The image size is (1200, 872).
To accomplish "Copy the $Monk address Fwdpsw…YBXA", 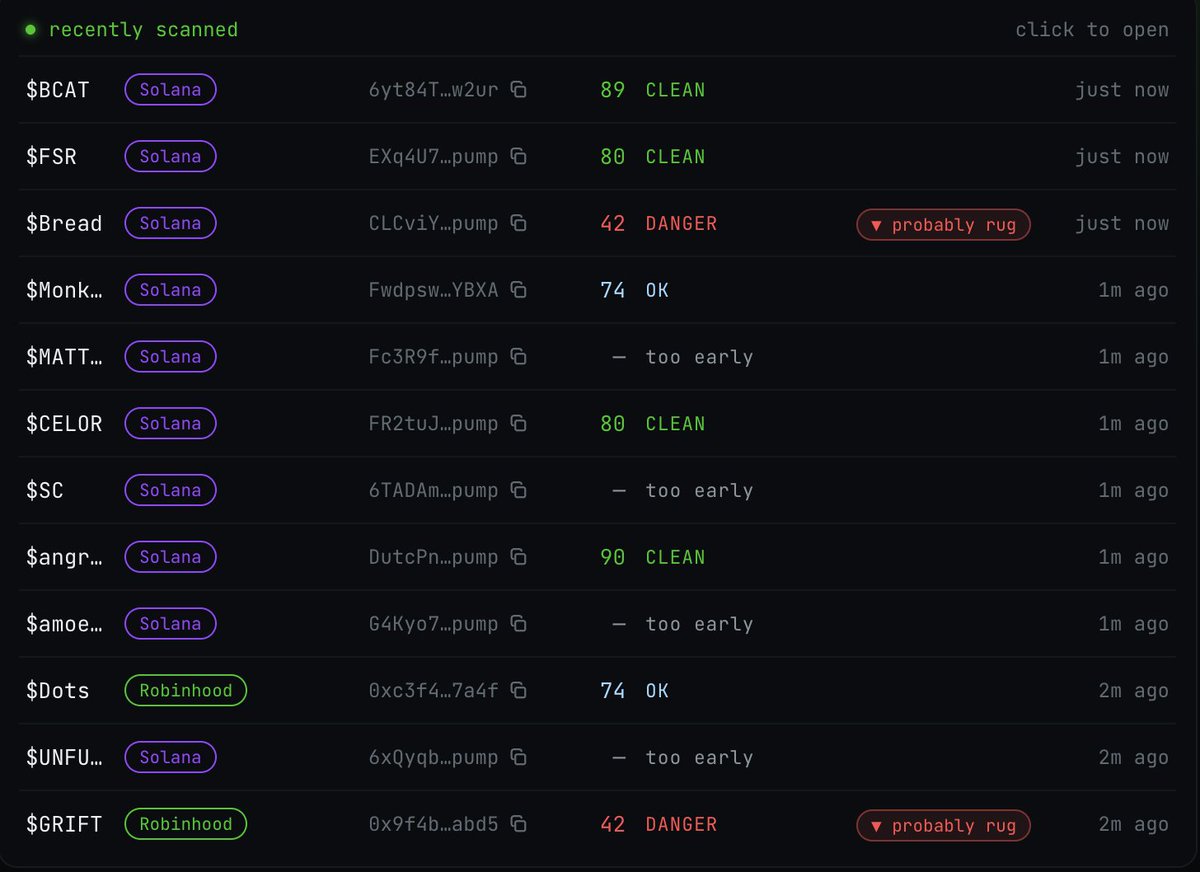I will tap(518, 290).
